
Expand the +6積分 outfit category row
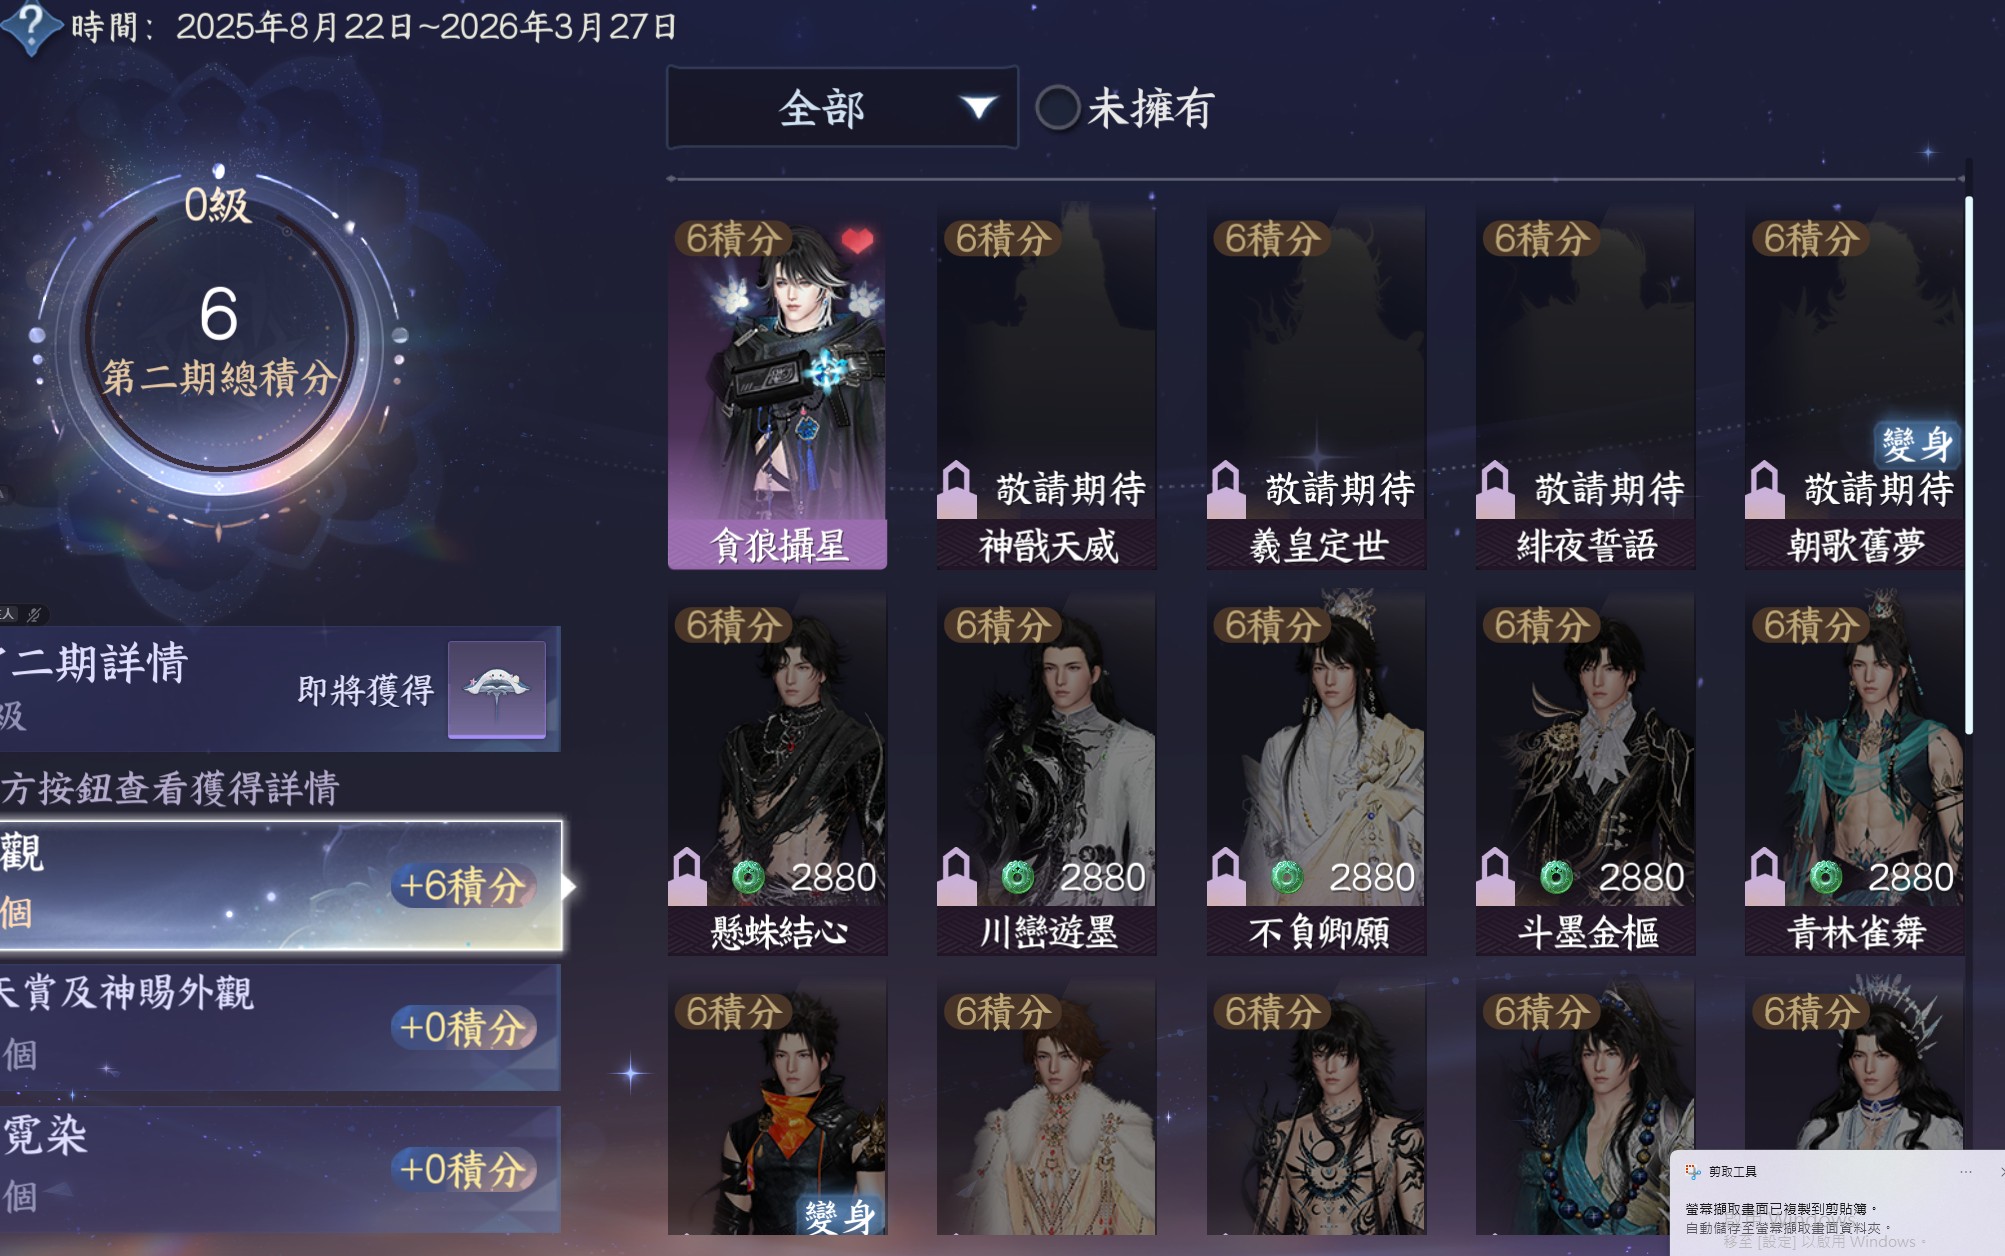tap(281, 886)
